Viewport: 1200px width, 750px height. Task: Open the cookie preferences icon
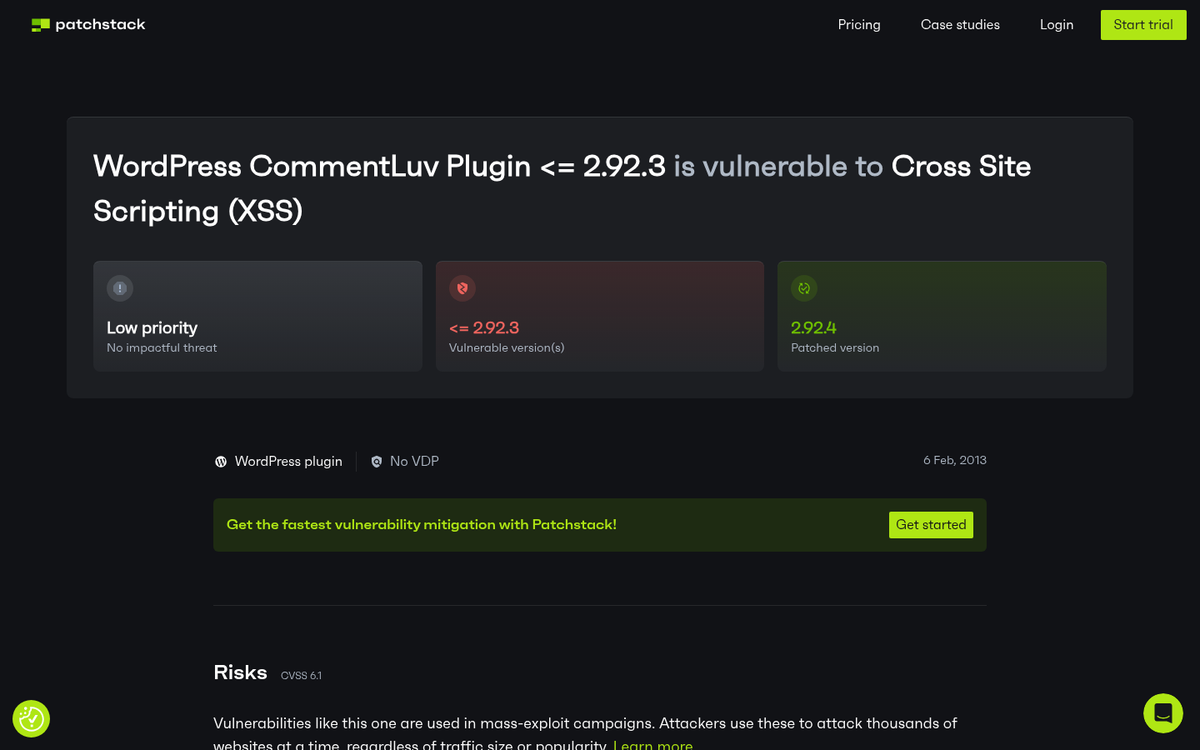point(31,718)
